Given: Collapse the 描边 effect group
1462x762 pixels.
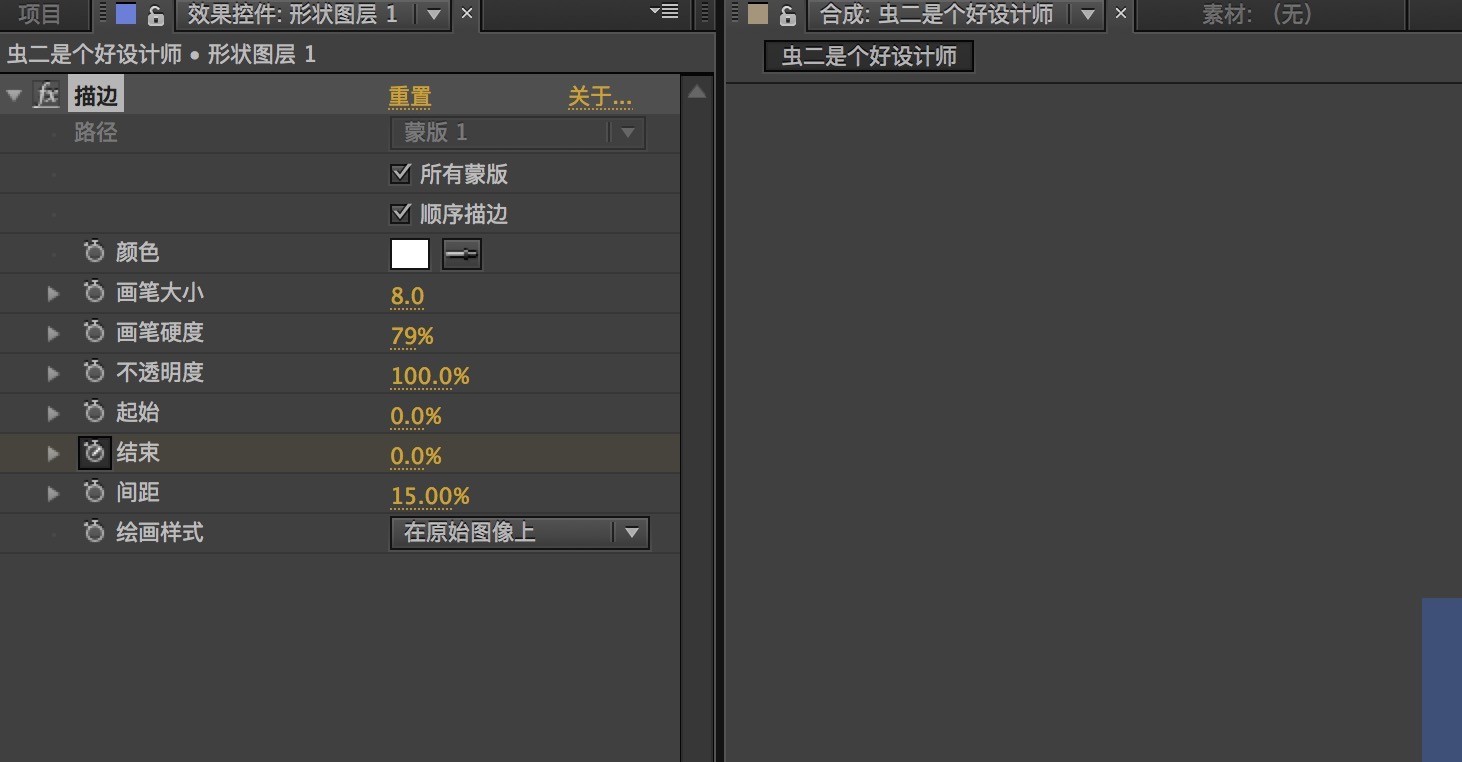Looking at the screenshot, I should [14, 96].
